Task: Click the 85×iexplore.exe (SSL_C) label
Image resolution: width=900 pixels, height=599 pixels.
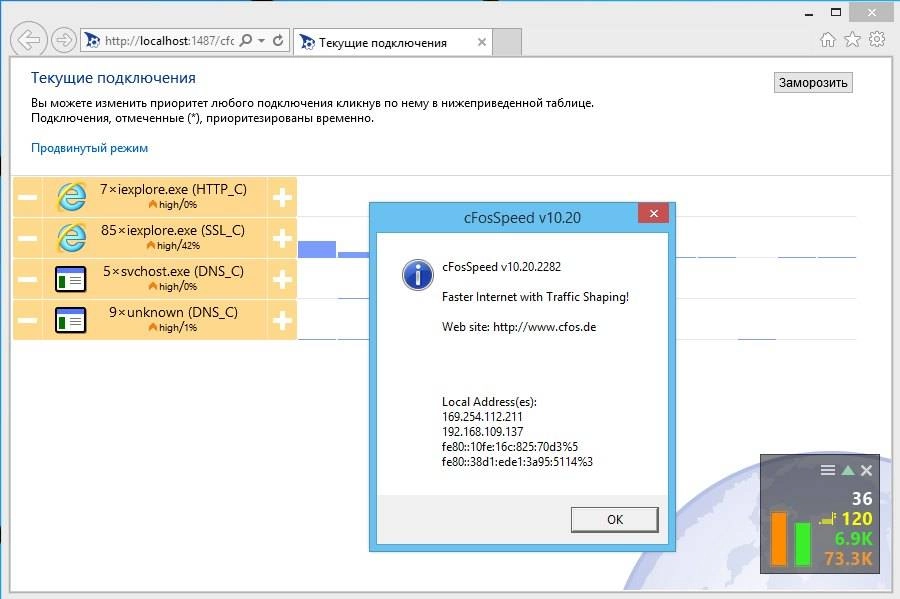Action: 173,230
